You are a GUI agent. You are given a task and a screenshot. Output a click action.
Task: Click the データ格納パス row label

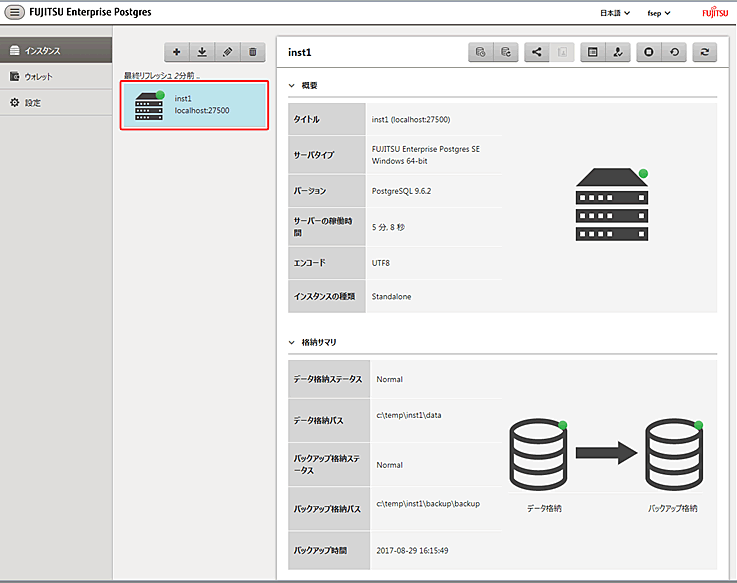coord(329,421)
